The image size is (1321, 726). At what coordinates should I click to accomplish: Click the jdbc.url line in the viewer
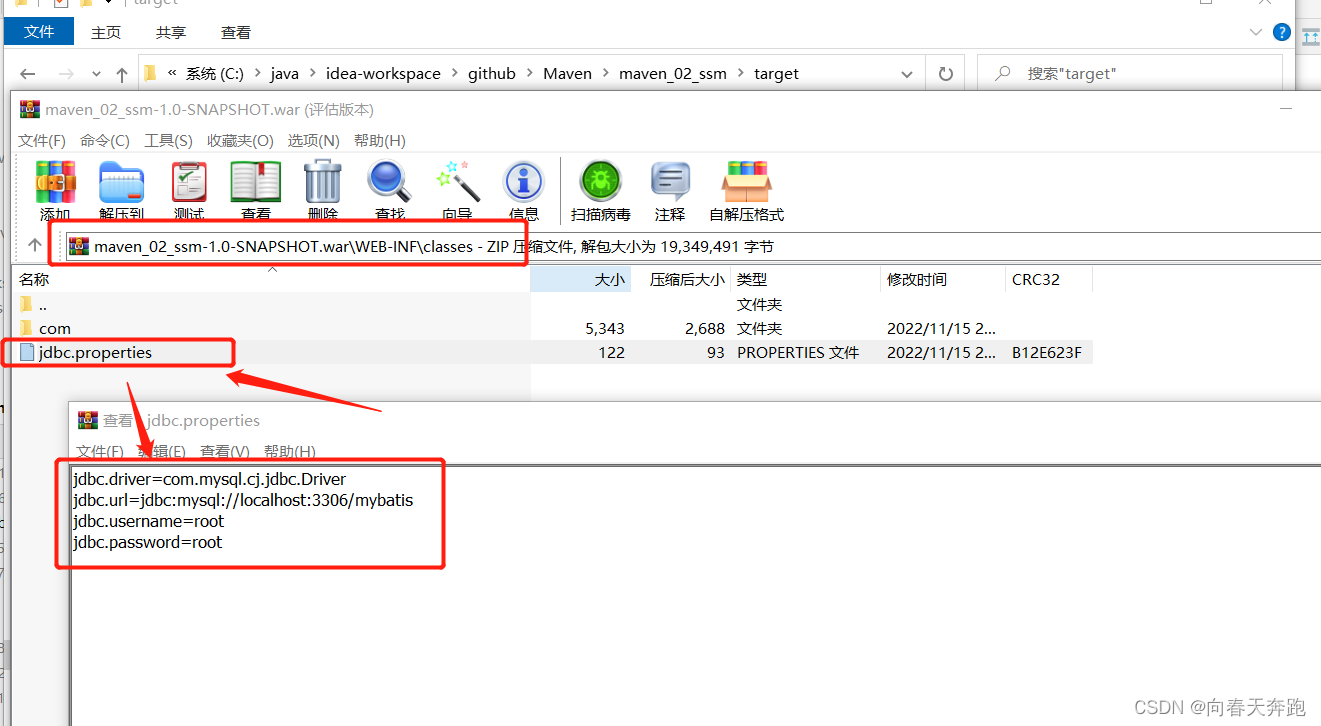[x=243, y=500]
